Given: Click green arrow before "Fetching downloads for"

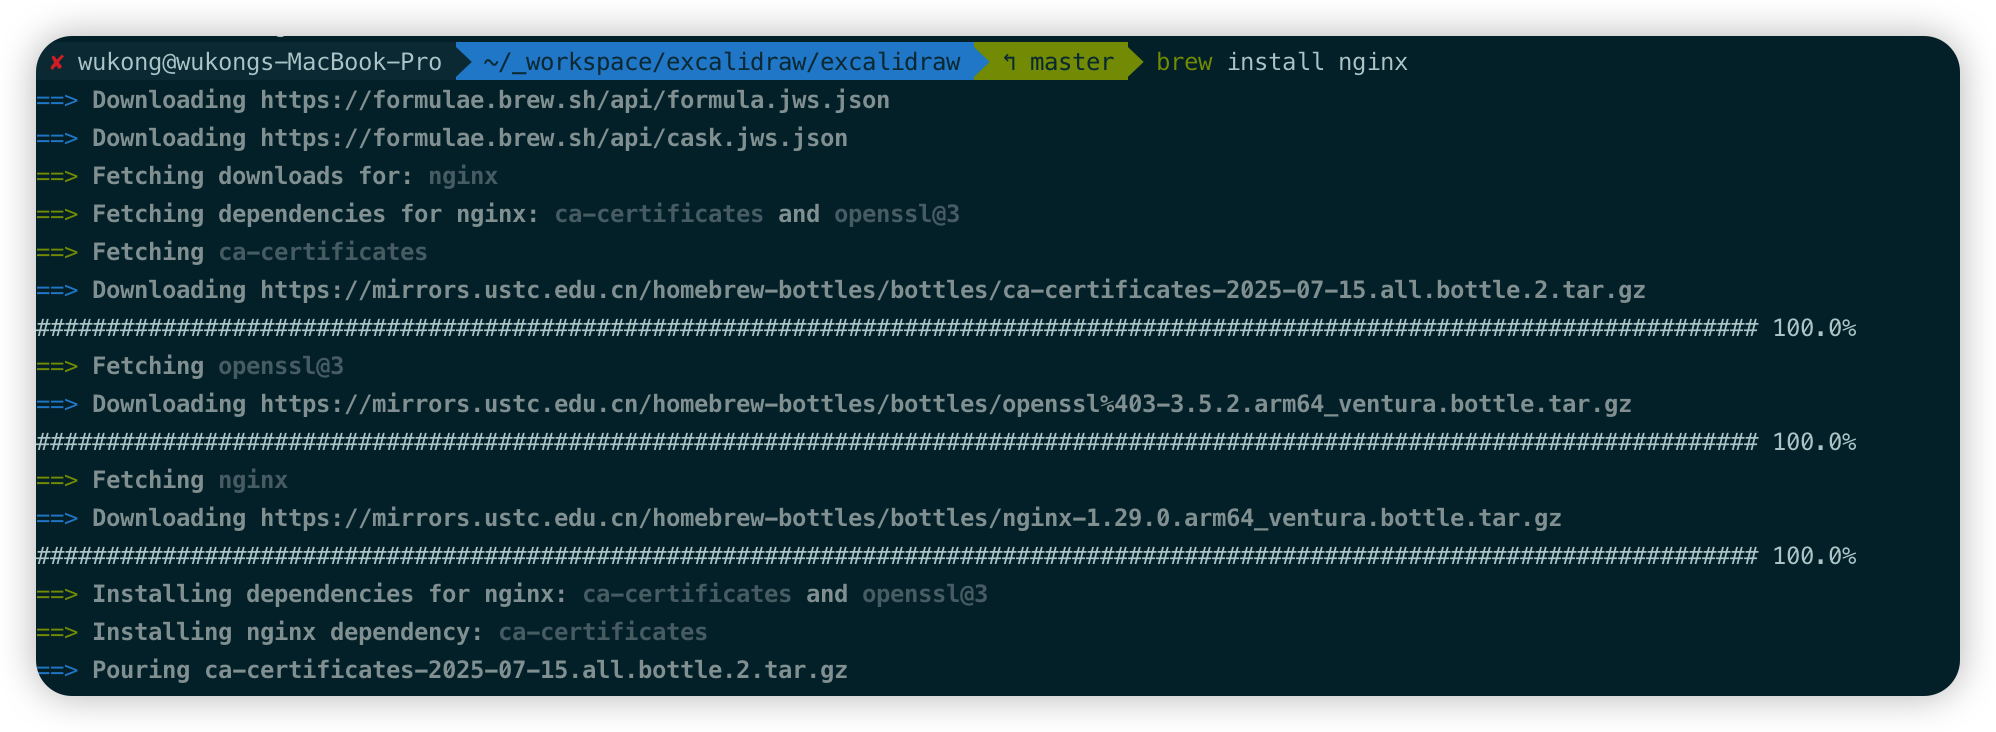Looking at the screenshot, I should click(x=57, y=176).
